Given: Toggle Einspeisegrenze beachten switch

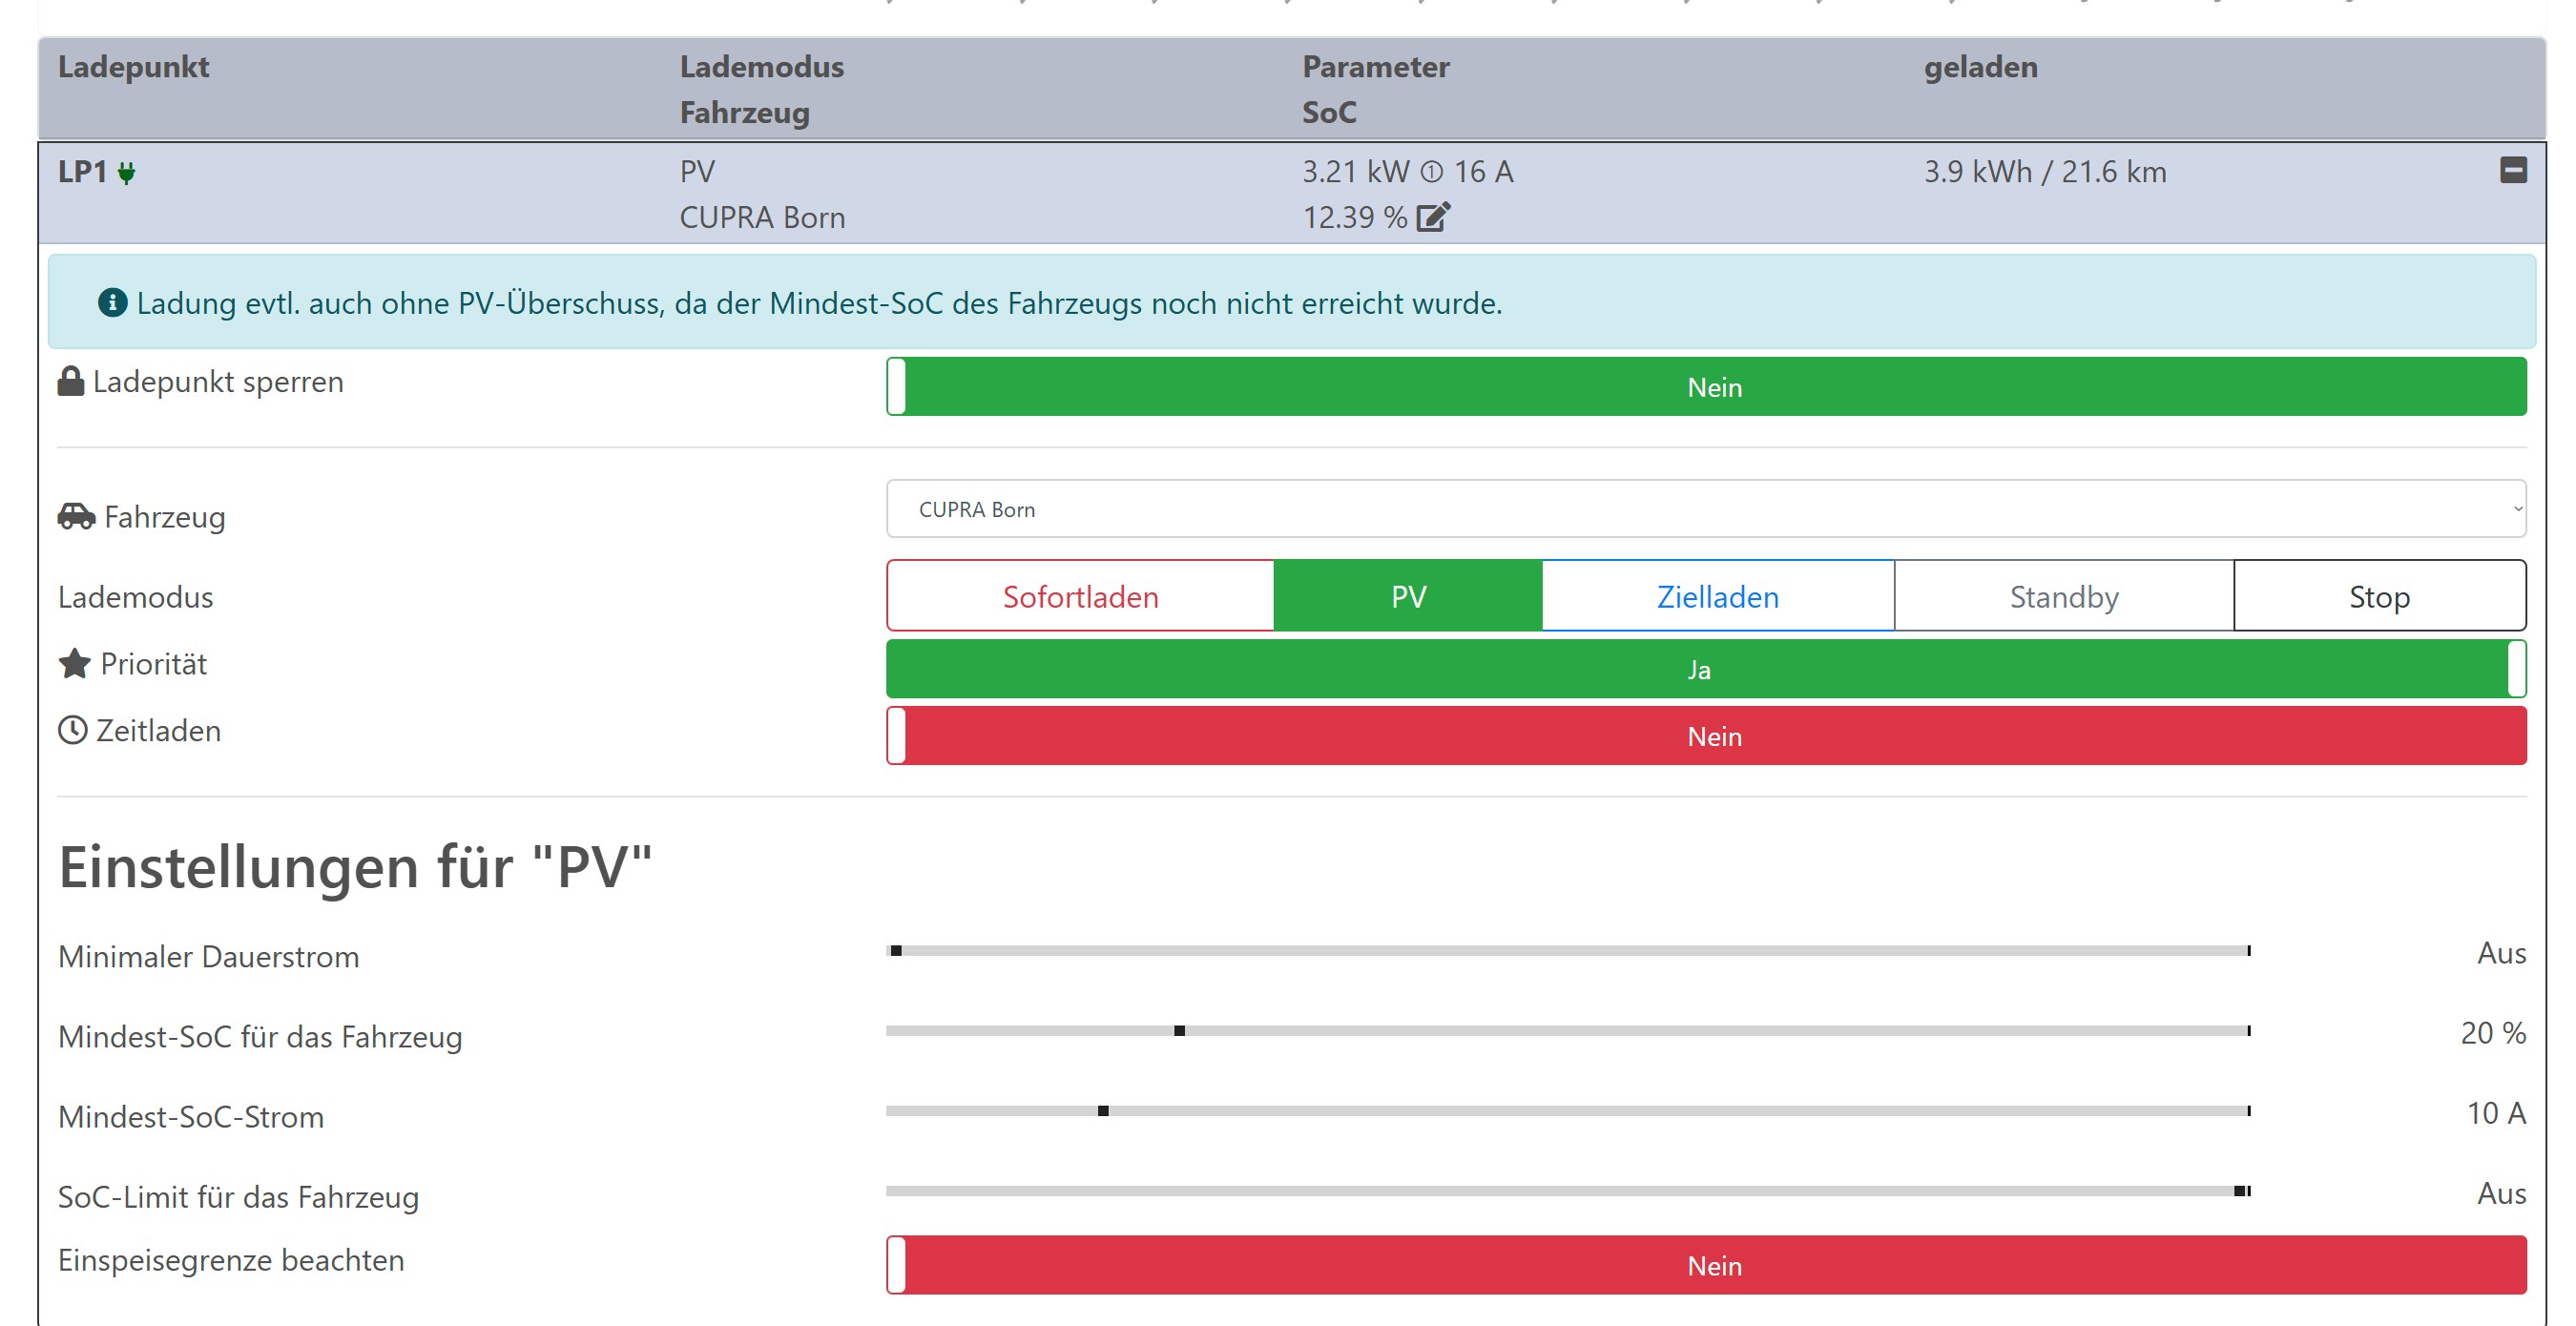Looking at the screenshot, I should tap(1705, 1265).
